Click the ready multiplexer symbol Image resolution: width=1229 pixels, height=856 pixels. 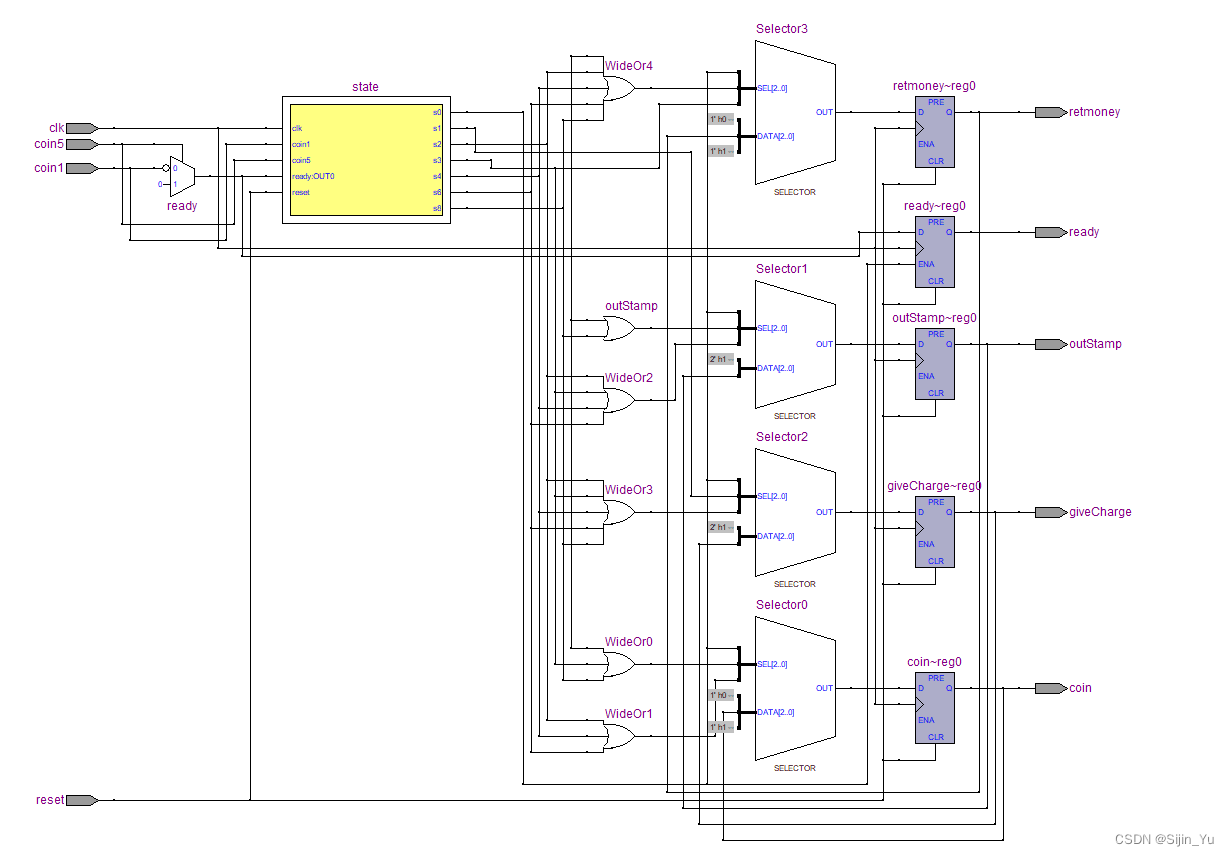(182, 176)
